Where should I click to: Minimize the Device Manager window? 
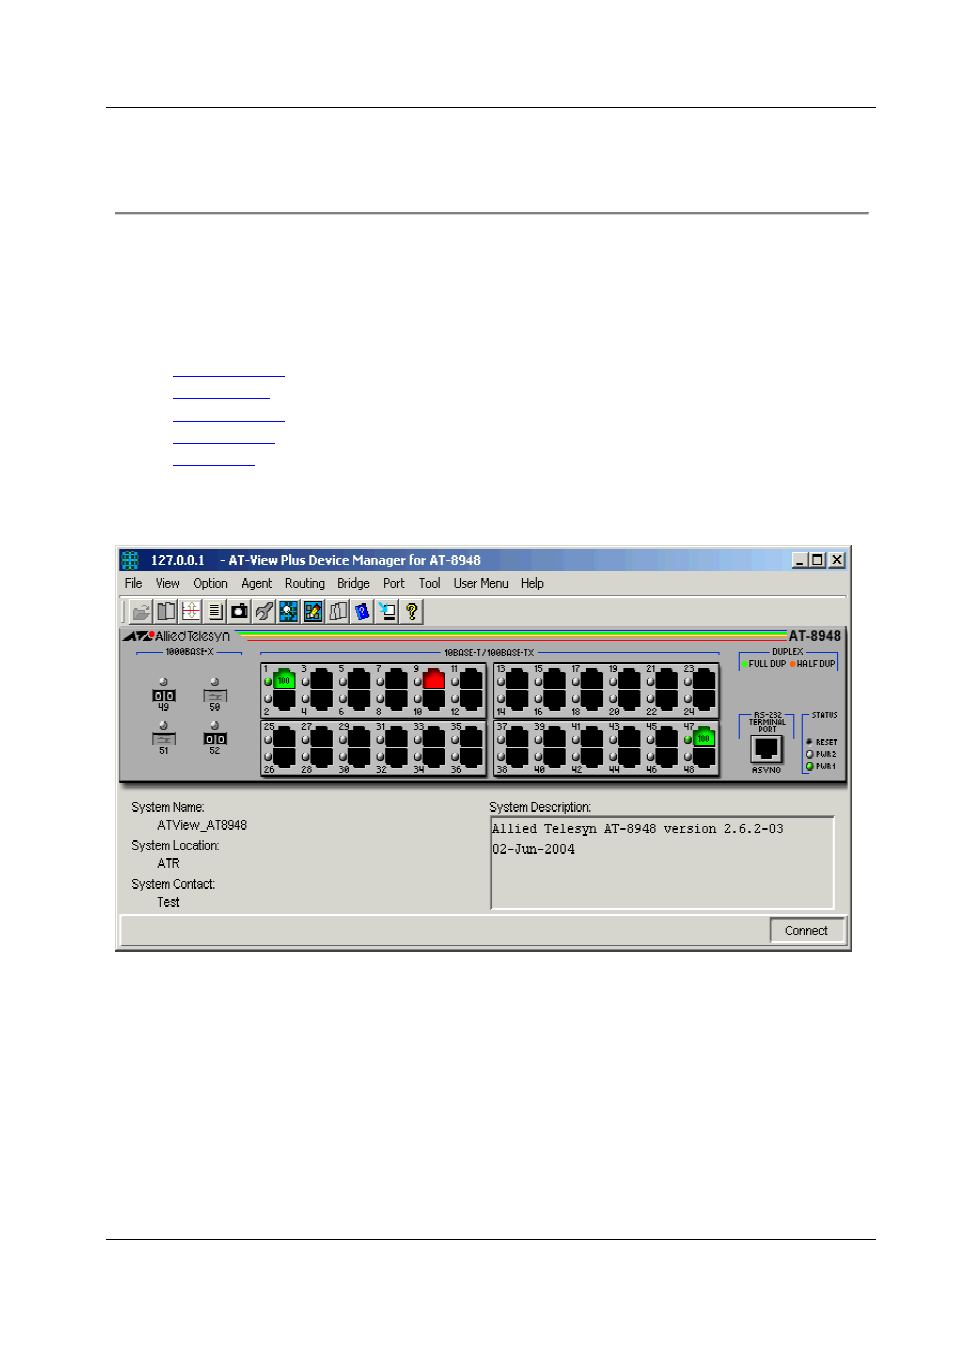(x=800, y=560)
